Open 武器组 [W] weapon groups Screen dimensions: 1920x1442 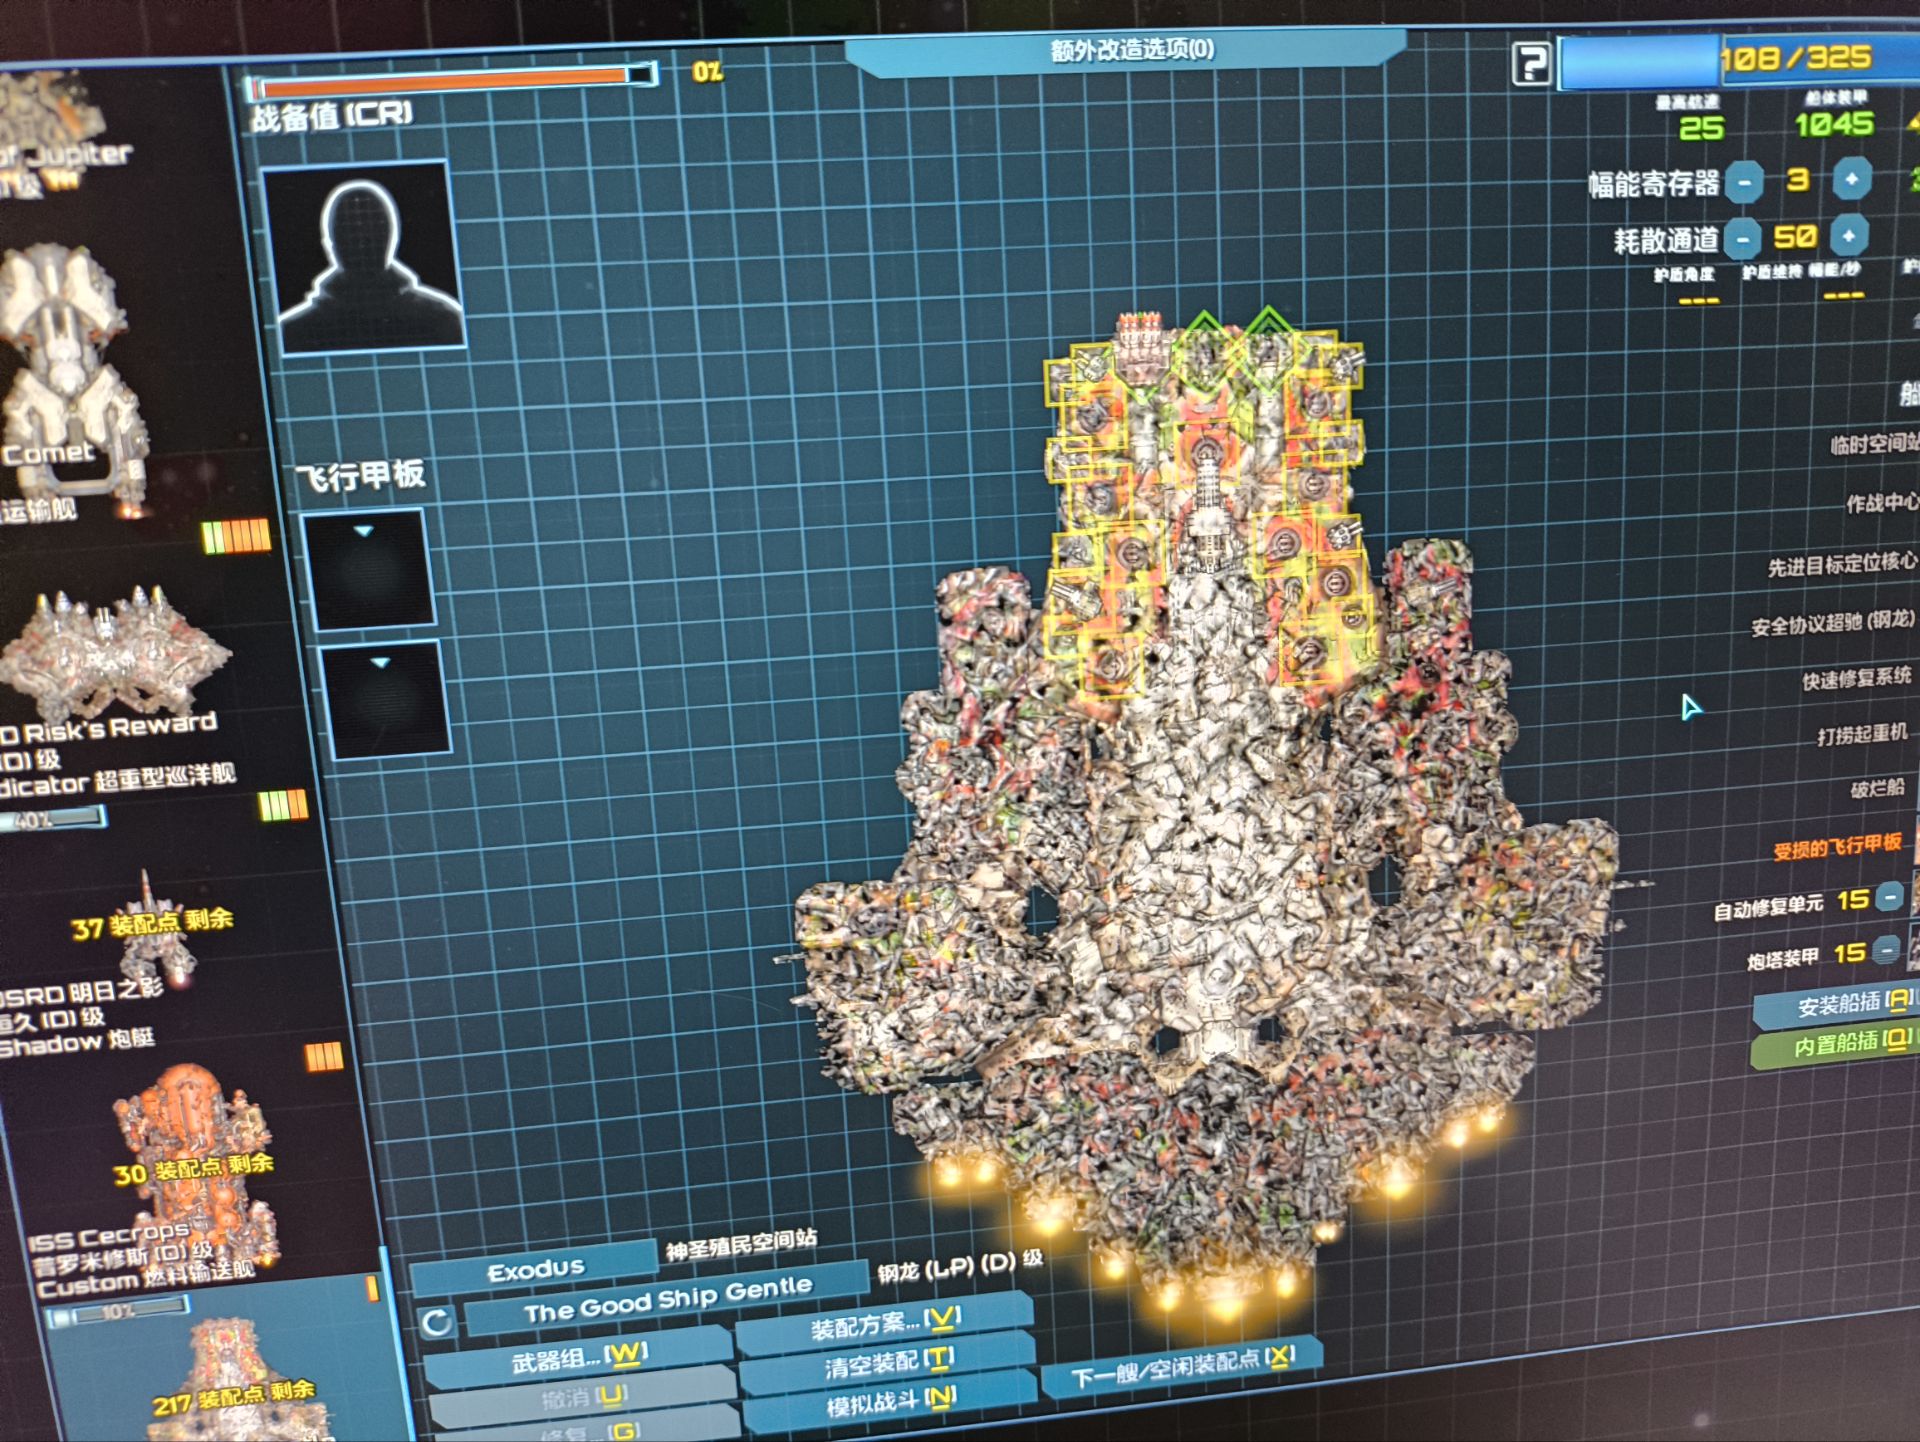580,1357
